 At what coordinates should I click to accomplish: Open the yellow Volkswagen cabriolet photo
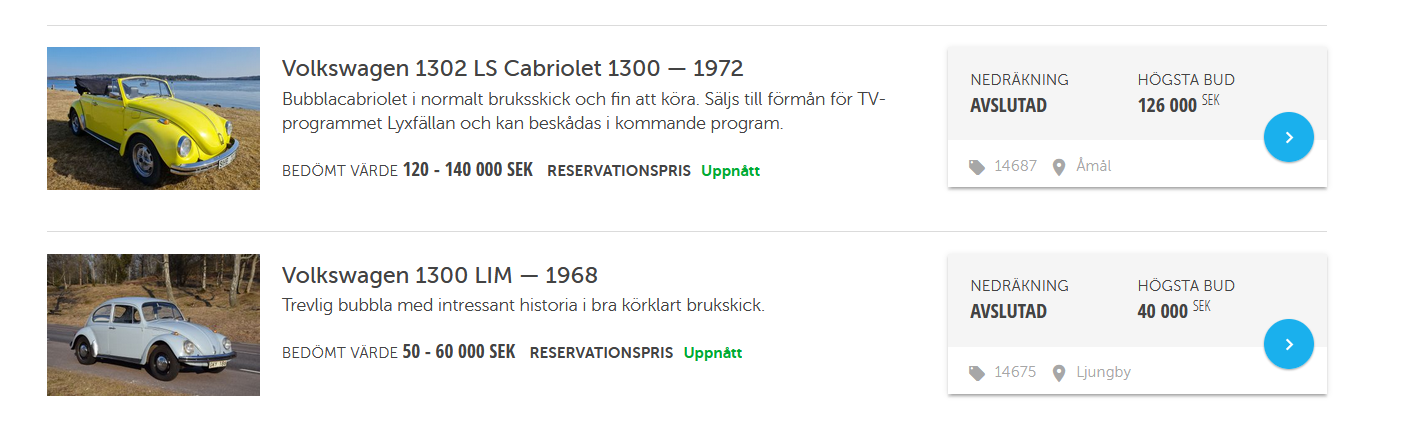153,118
